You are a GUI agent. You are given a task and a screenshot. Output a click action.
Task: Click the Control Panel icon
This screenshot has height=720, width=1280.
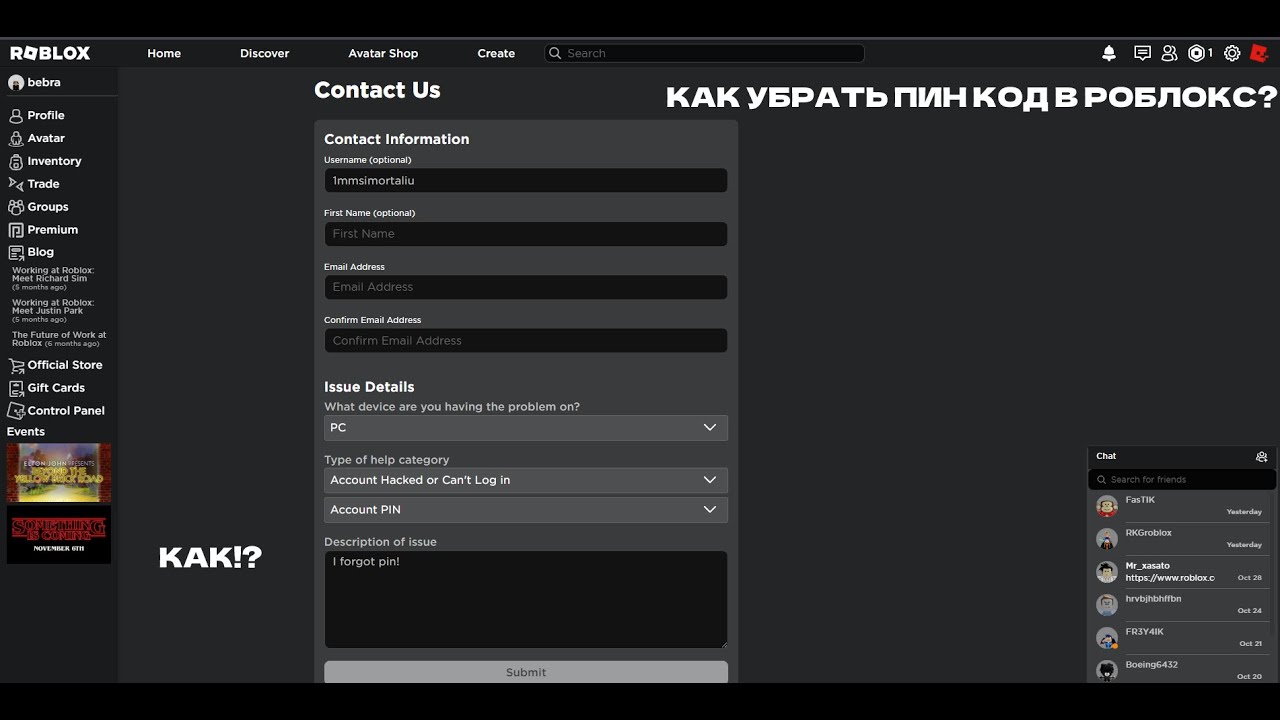16,411
